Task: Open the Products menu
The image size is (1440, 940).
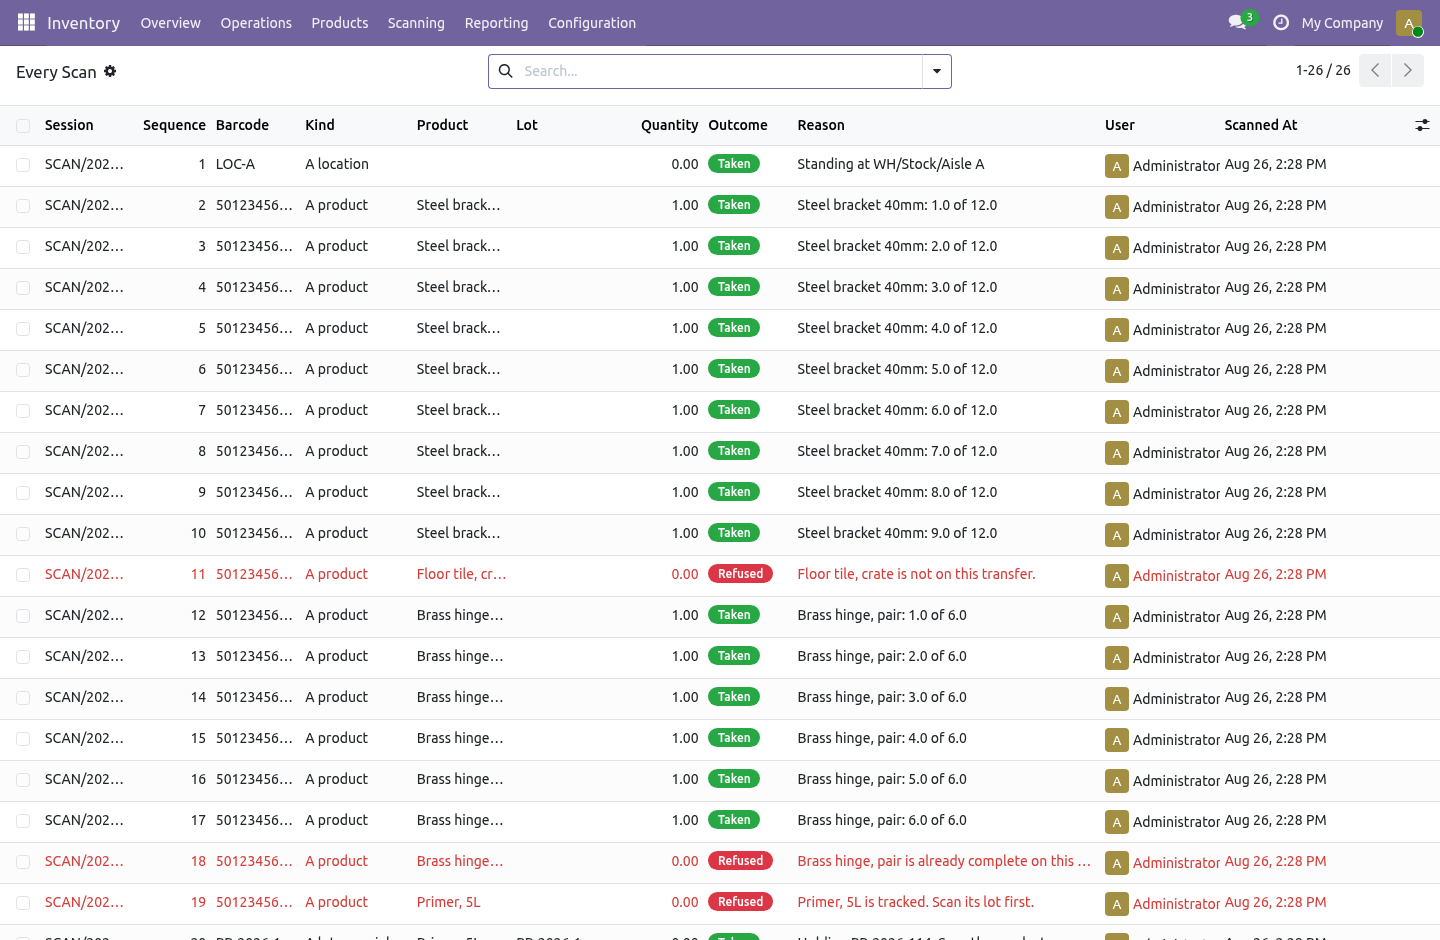Action: tap(340, 22)
